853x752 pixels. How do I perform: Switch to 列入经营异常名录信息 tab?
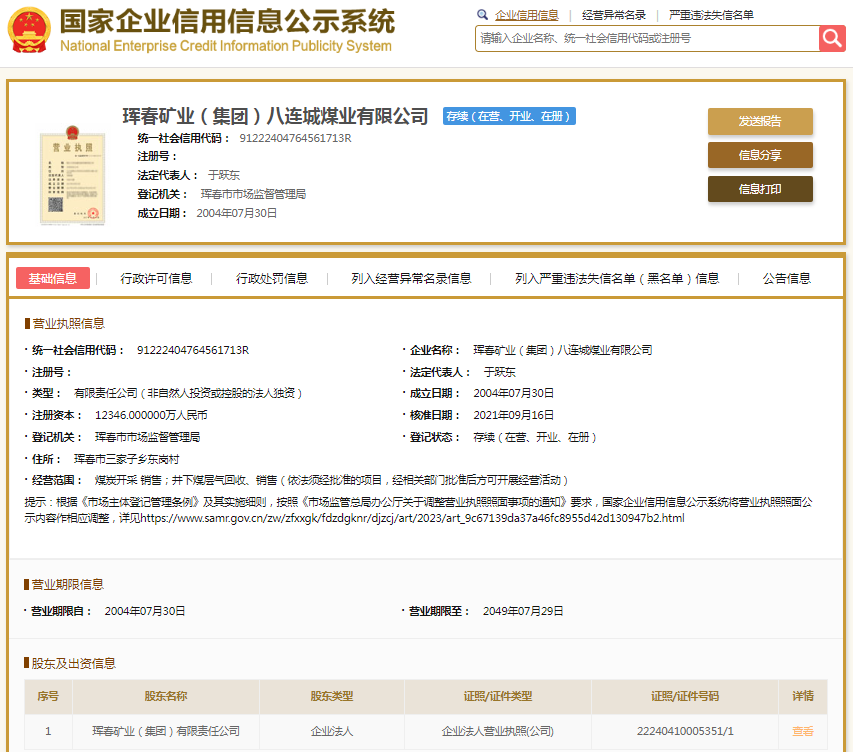click(411, 278)
